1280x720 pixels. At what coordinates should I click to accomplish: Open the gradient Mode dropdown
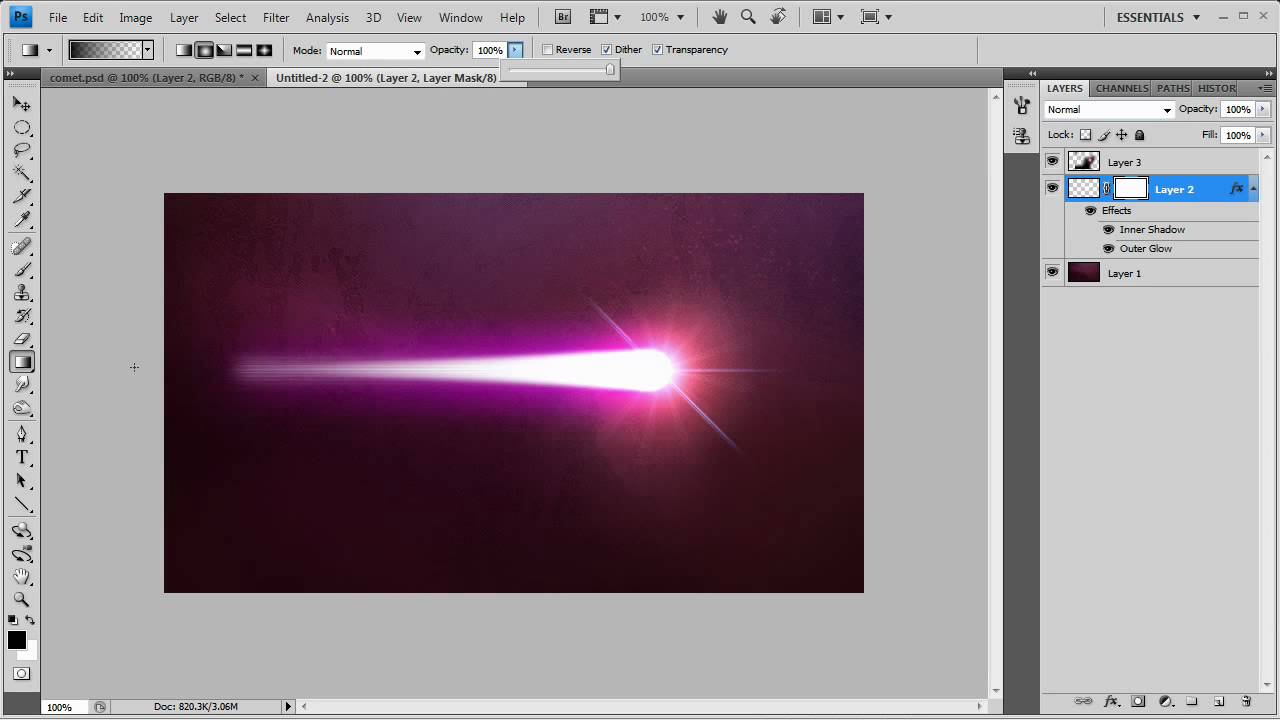(x=376, y=51)
